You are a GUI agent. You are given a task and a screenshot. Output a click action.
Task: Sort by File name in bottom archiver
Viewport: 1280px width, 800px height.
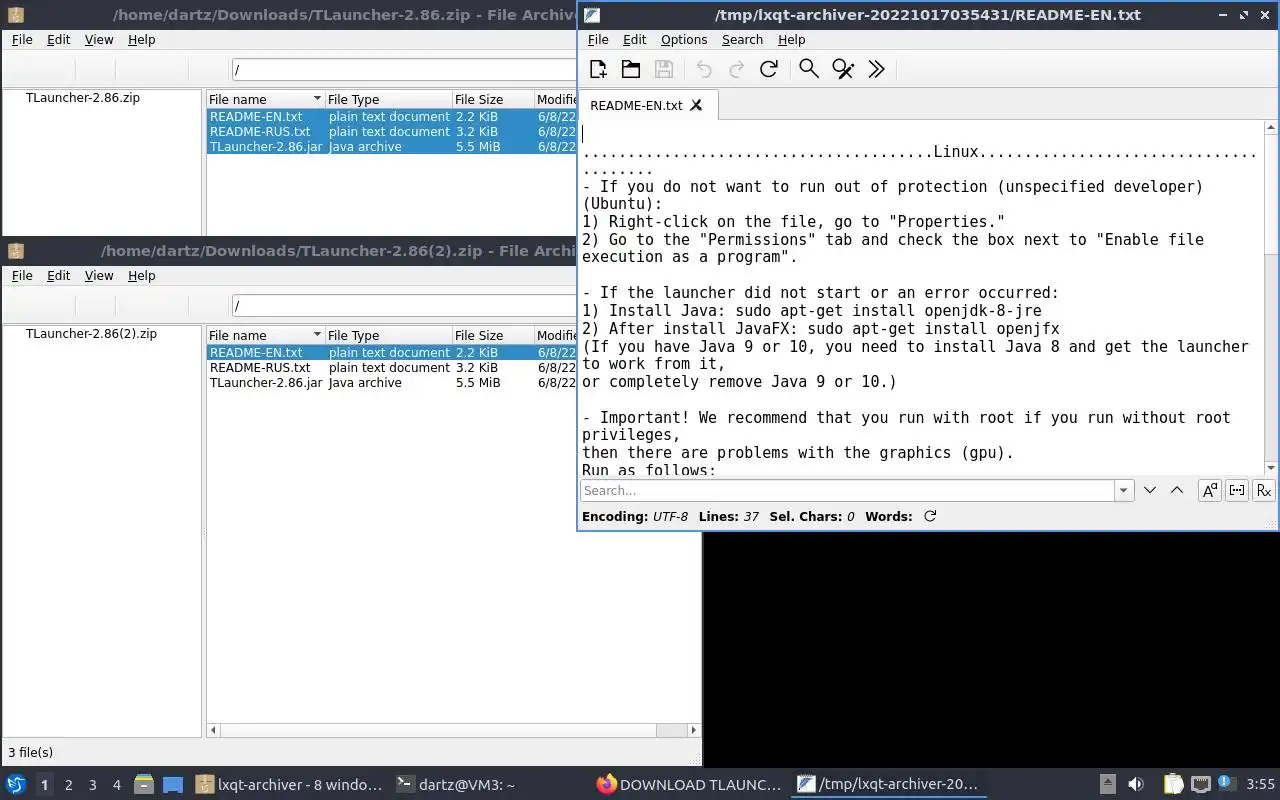265,335
